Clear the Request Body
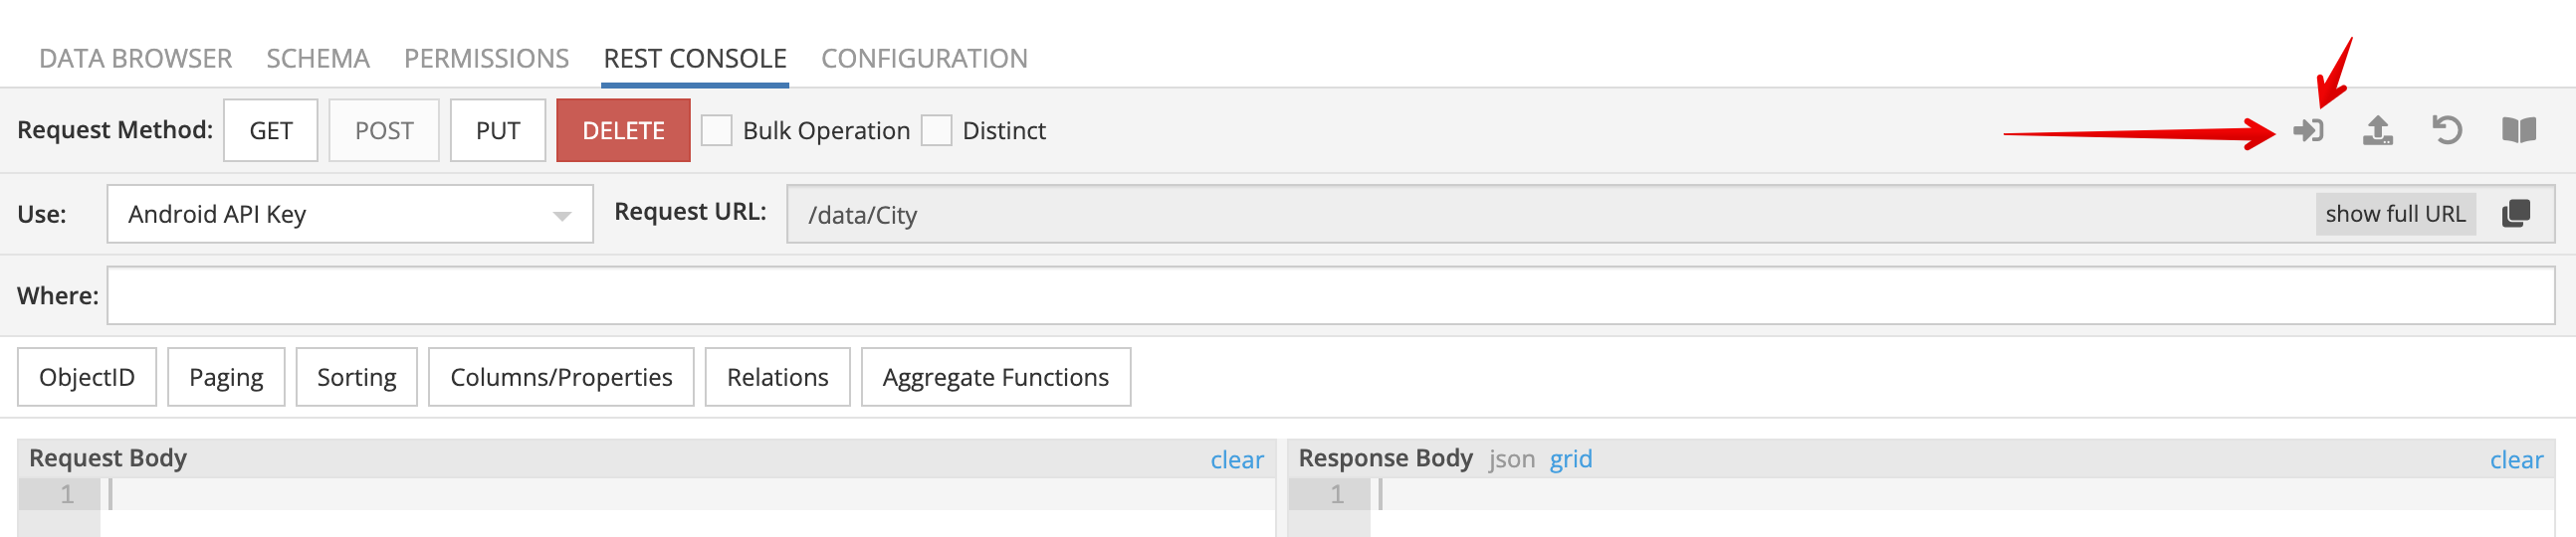Screen dimensions: 2576x537 1237,460
